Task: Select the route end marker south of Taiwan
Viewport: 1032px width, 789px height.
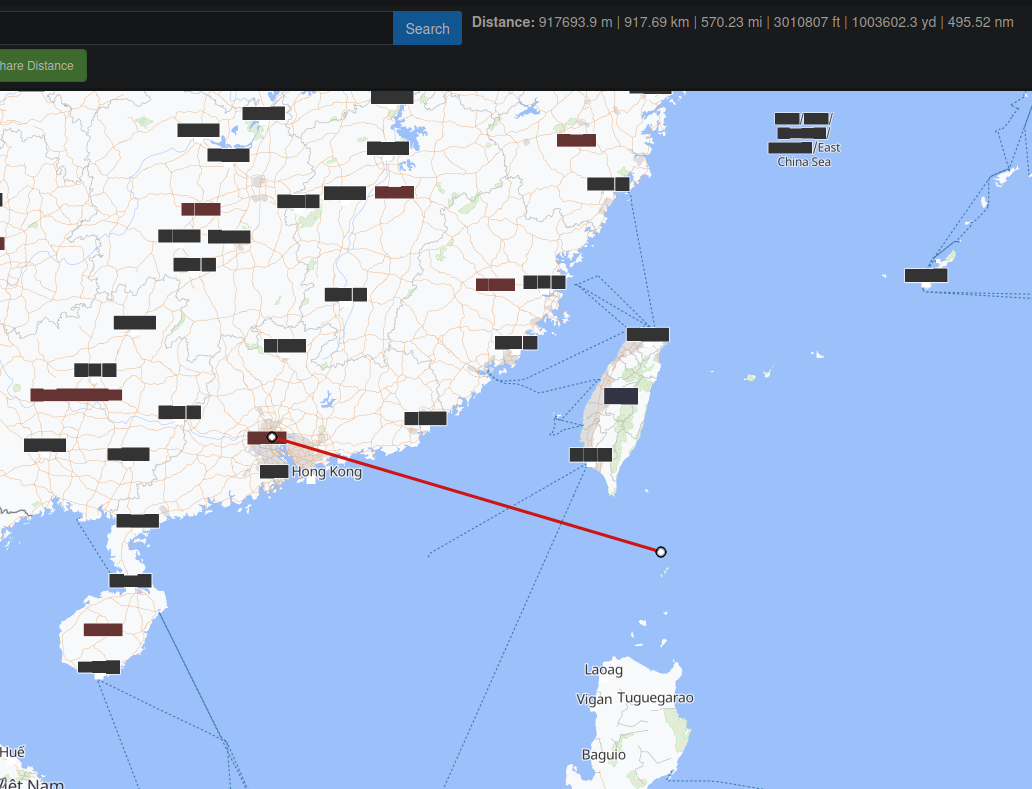Action: click(661, 551)
